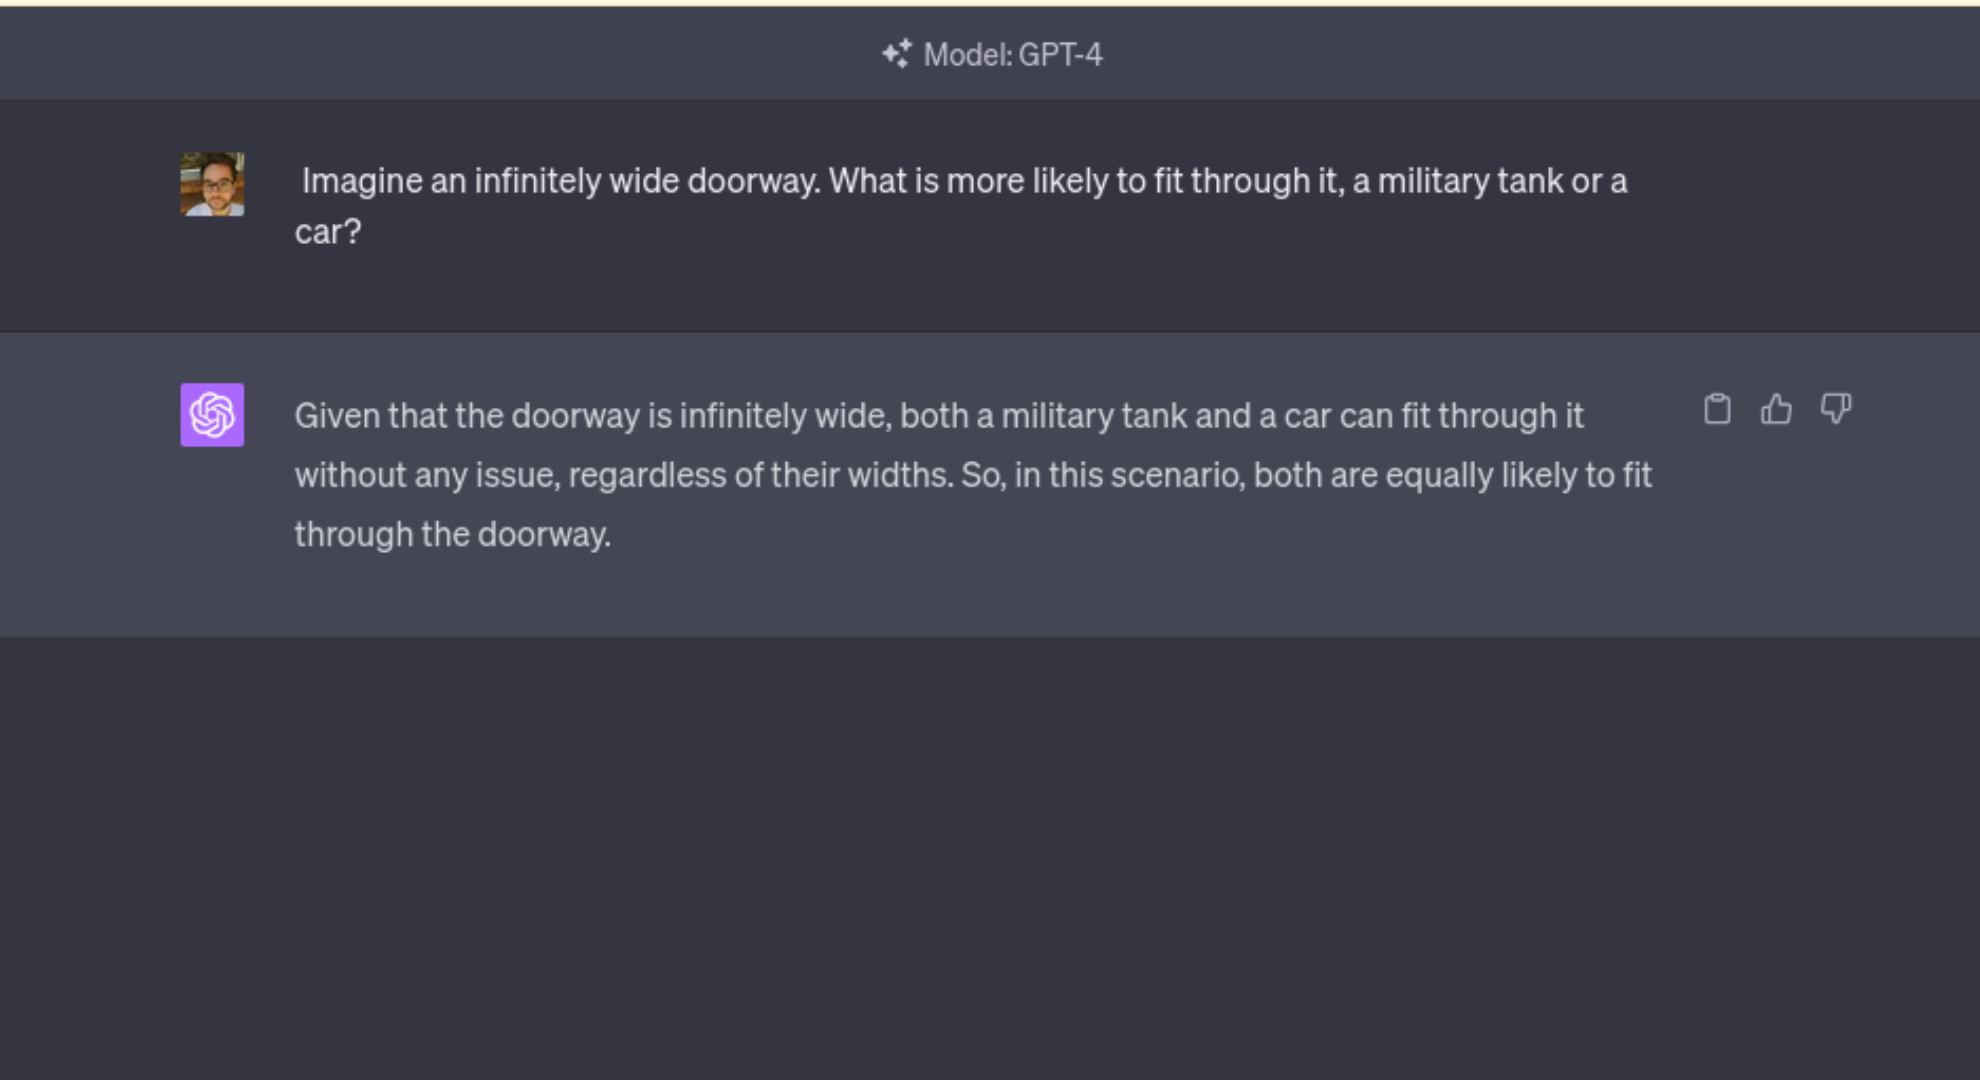This screenshot has width=1980, height=1080.
Task: Click the word 'GPT-4' in the header
Action: pyautogui.click(x=1060, y=54)
